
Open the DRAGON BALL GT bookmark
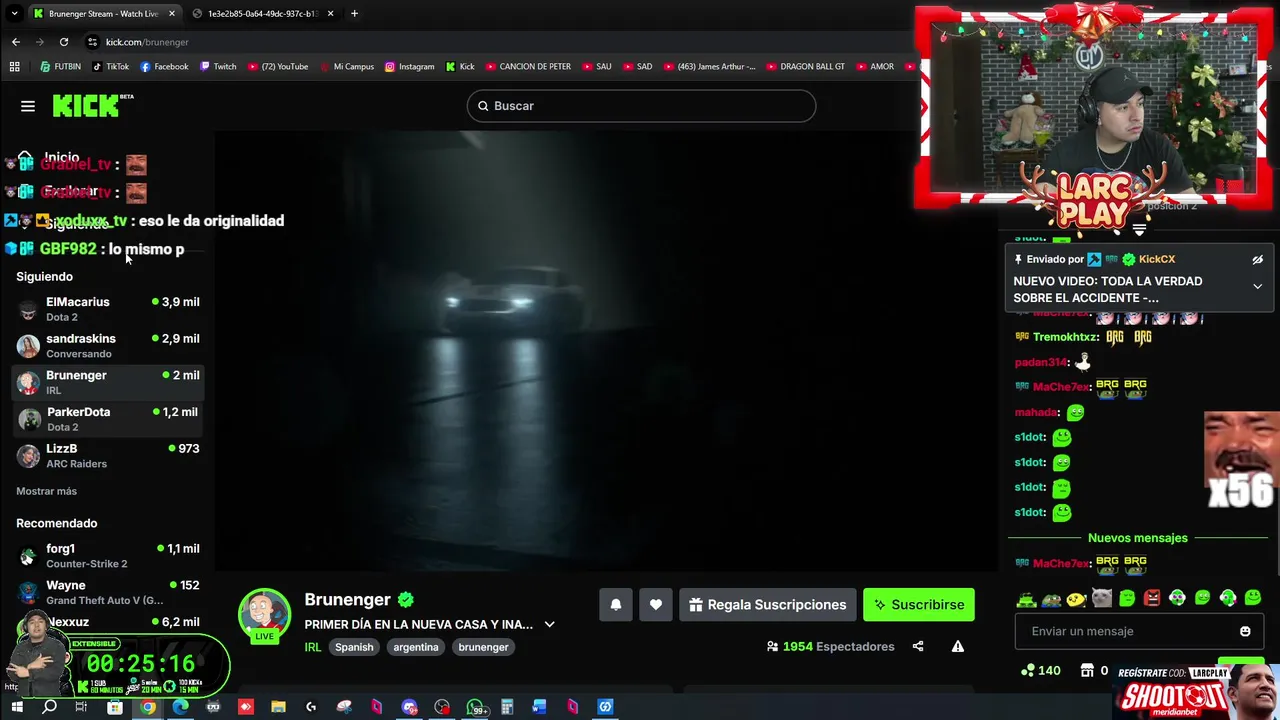[805, 67]
